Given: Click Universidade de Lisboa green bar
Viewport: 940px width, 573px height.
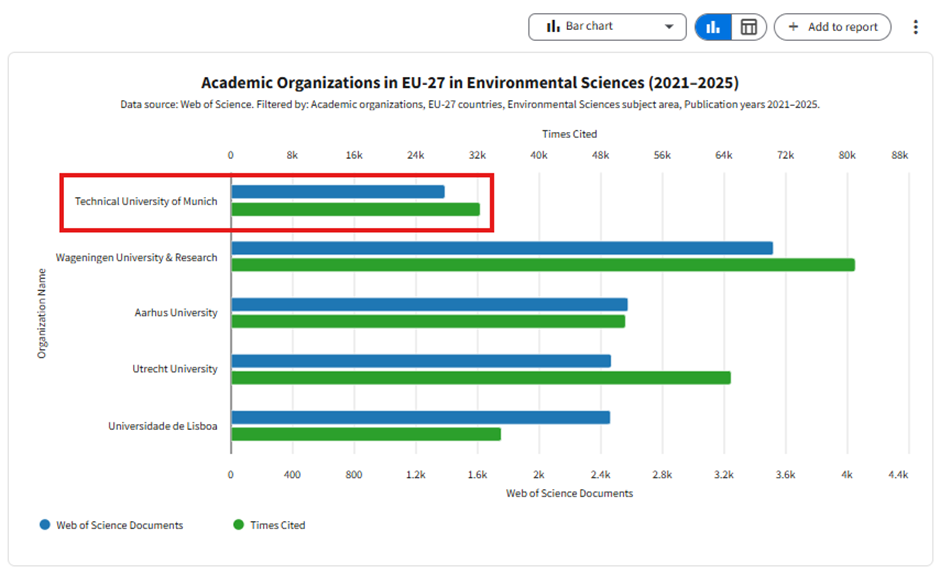Looking at the screenshot, I should pyautogui.click(x=366, y=434).
